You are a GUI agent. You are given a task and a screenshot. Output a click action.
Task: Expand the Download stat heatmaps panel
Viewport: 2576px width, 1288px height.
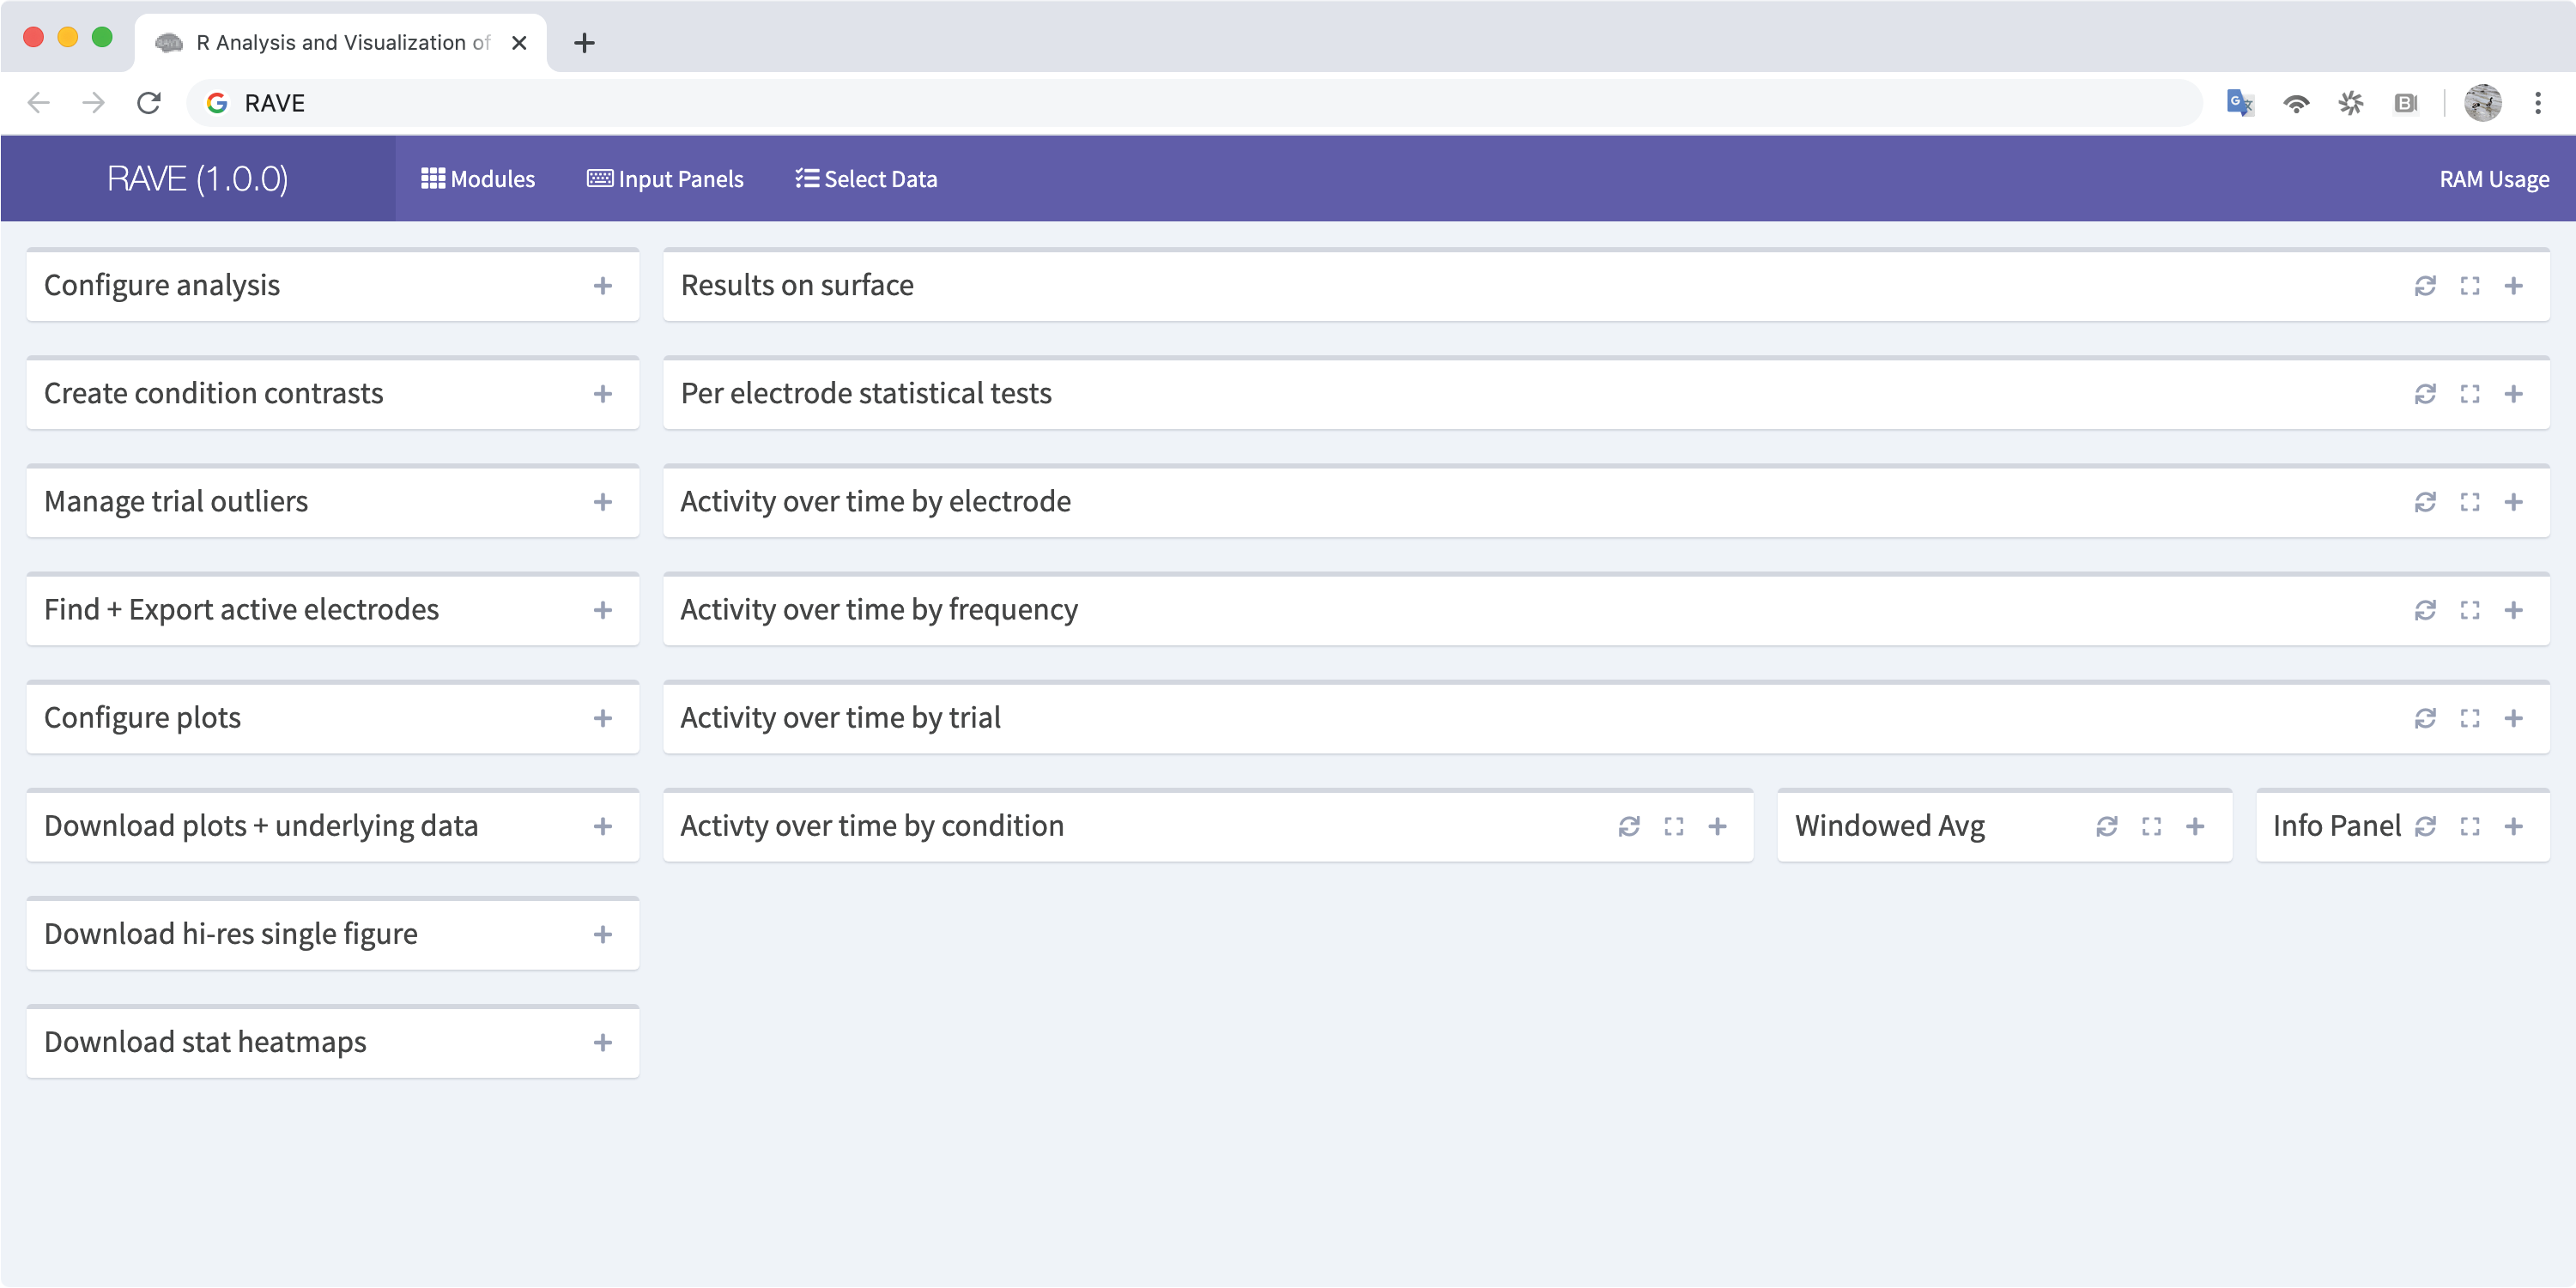click(602, 1042)
